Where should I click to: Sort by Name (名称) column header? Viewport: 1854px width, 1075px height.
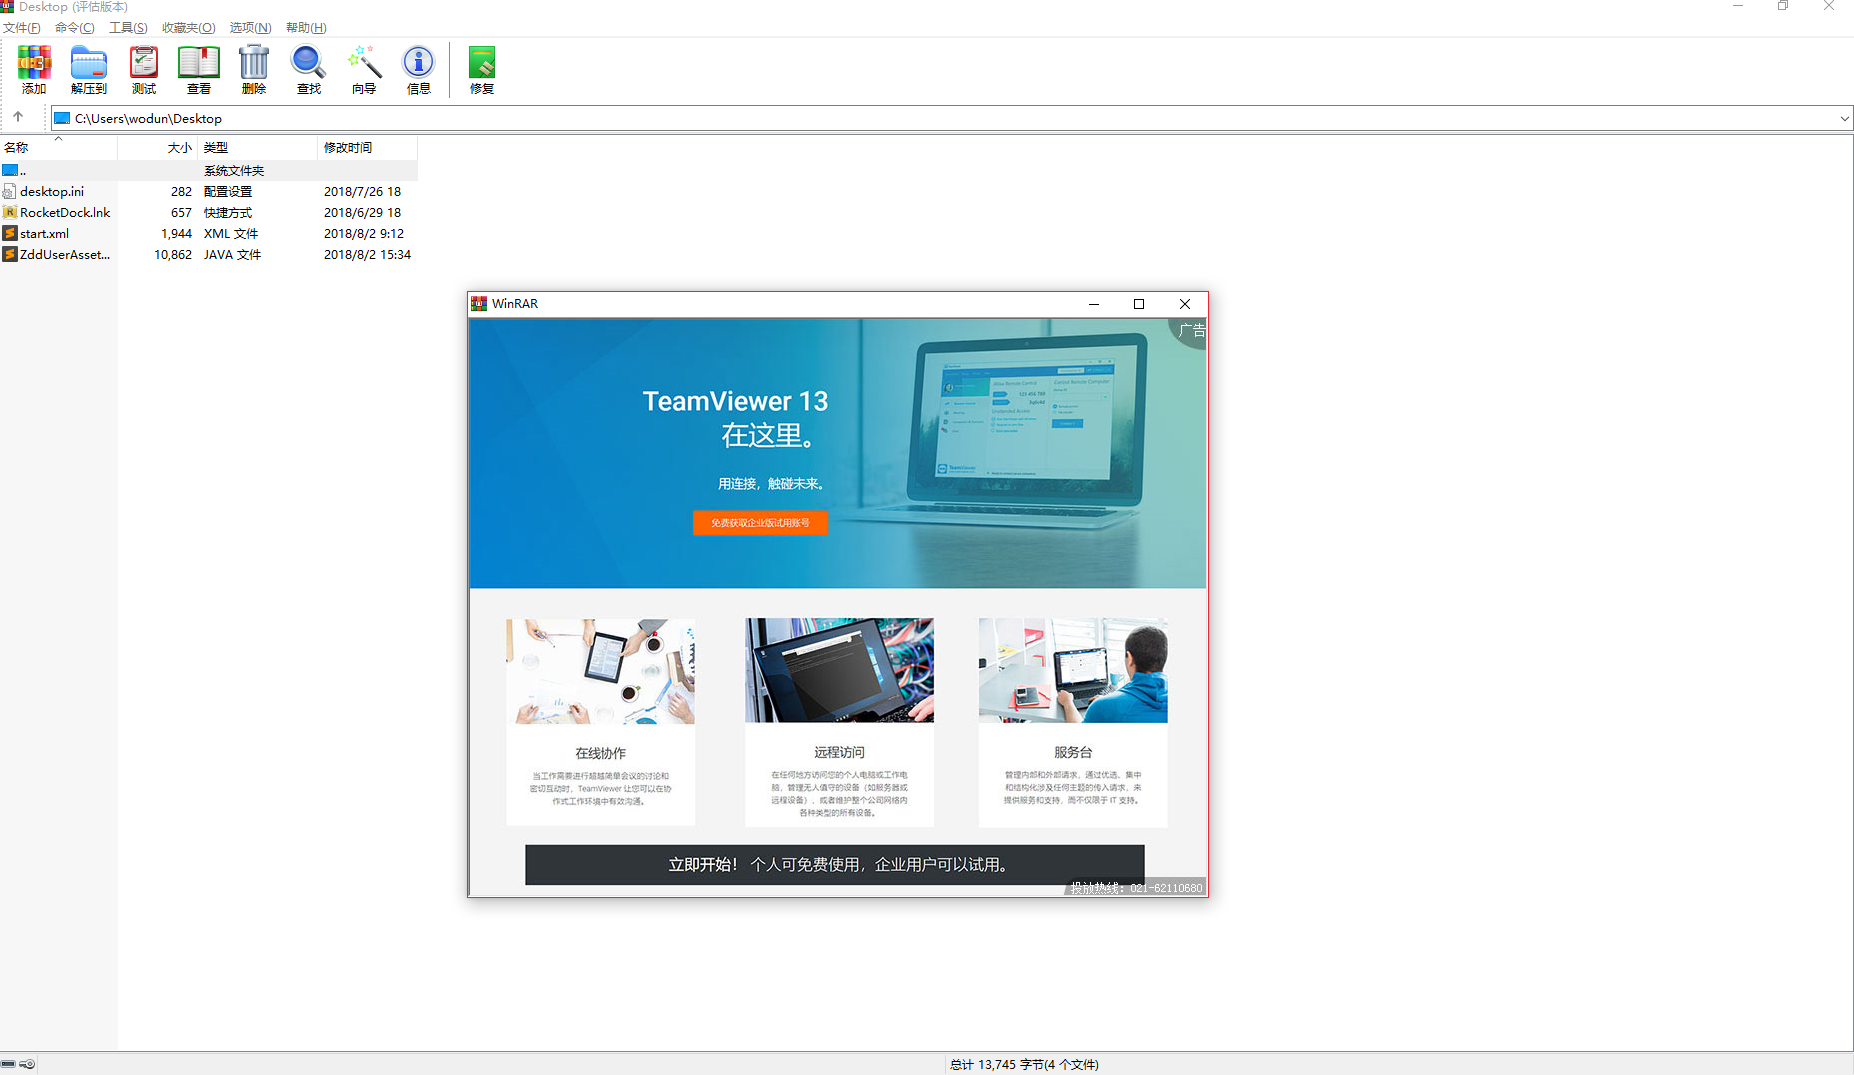pos(59,147)
